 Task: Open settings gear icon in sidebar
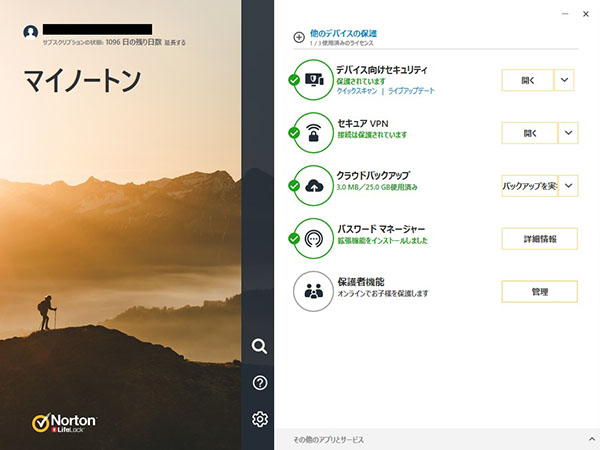pos(260,419)
